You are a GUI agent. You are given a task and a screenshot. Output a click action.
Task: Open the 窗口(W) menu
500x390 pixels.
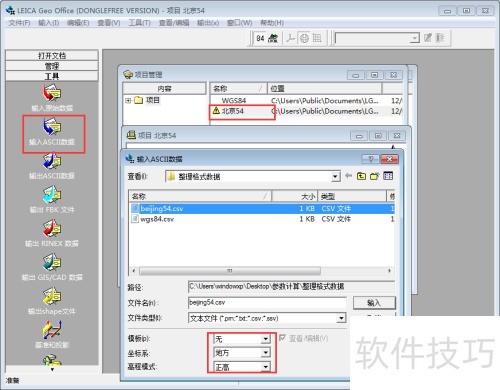click(x=239, y=23)
